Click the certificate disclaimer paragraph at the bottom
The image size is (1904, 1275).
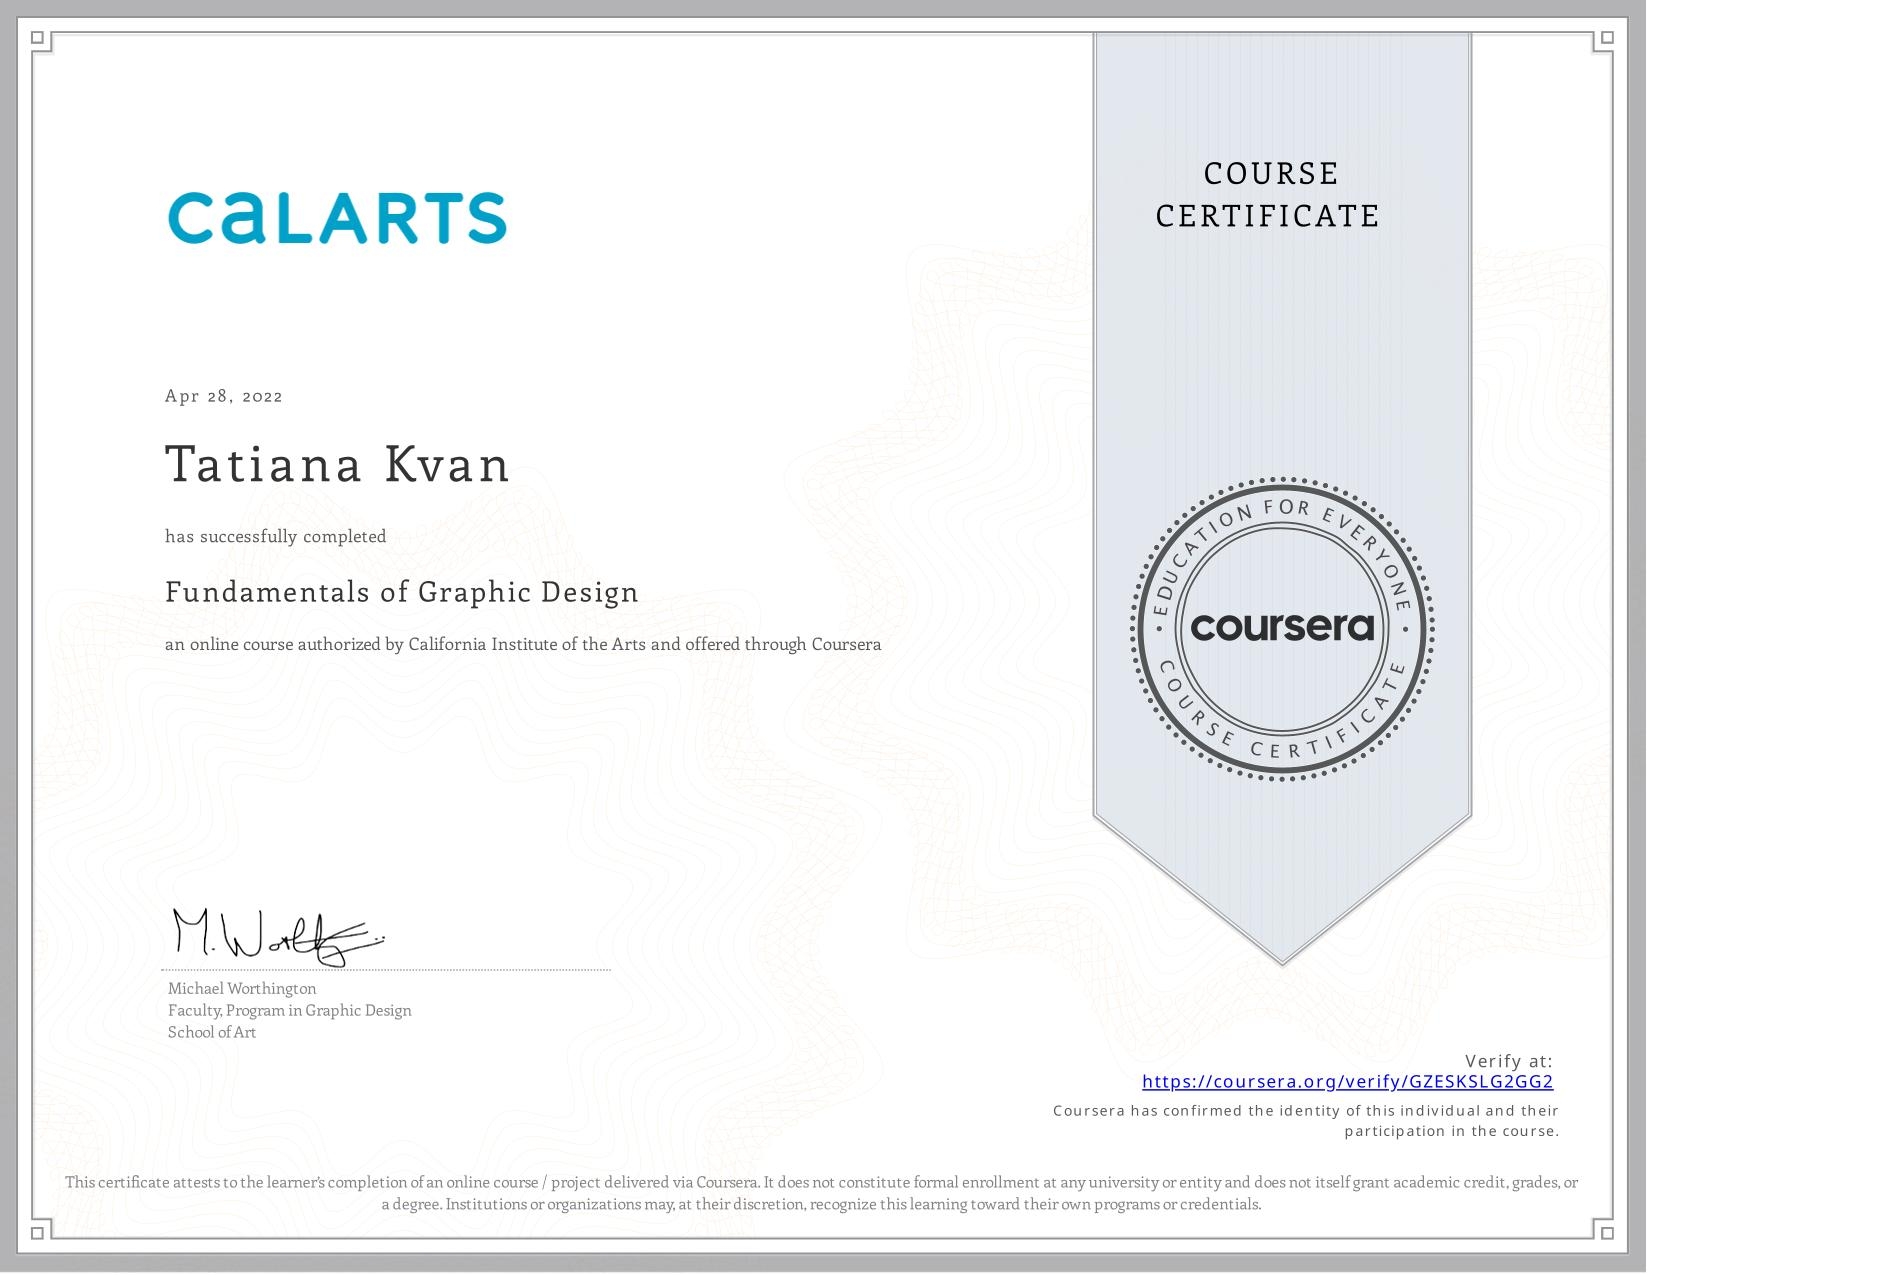[x=822, y=1193]
